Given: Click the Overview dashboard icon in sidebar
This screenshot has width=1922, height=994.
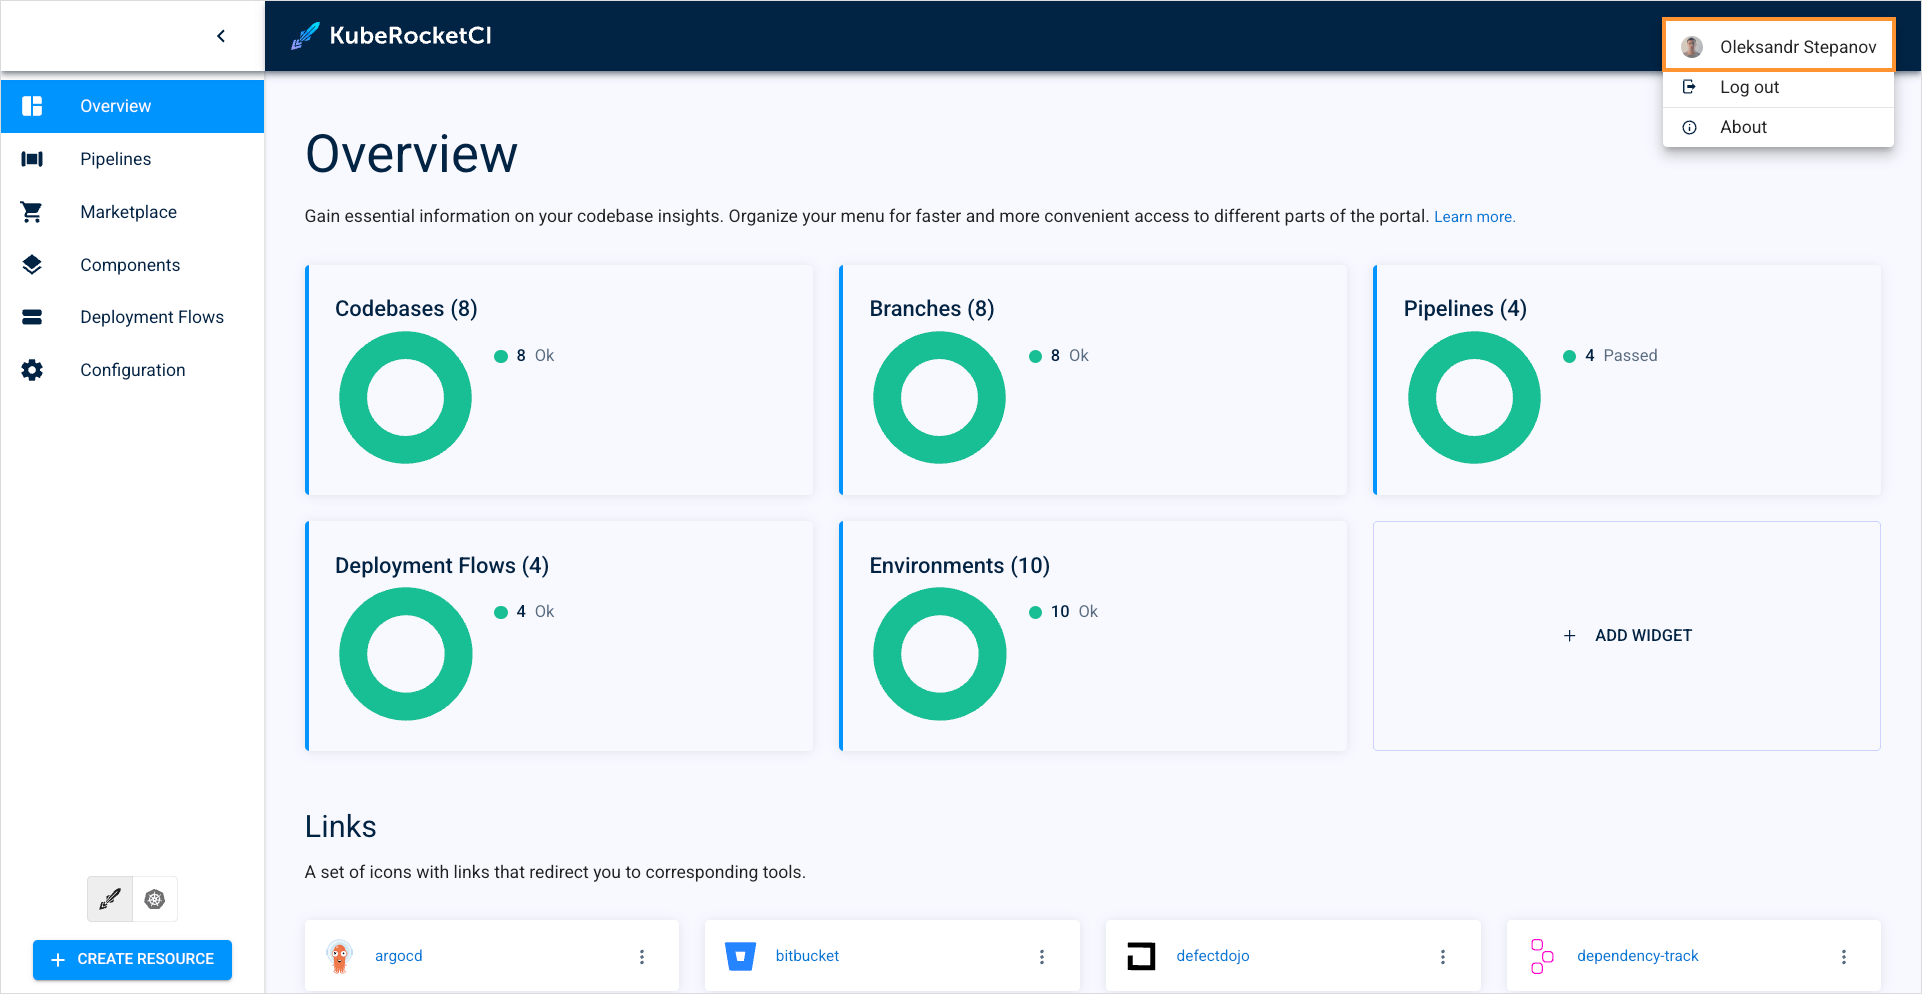Looking at the screenshot, I should 32,106.
